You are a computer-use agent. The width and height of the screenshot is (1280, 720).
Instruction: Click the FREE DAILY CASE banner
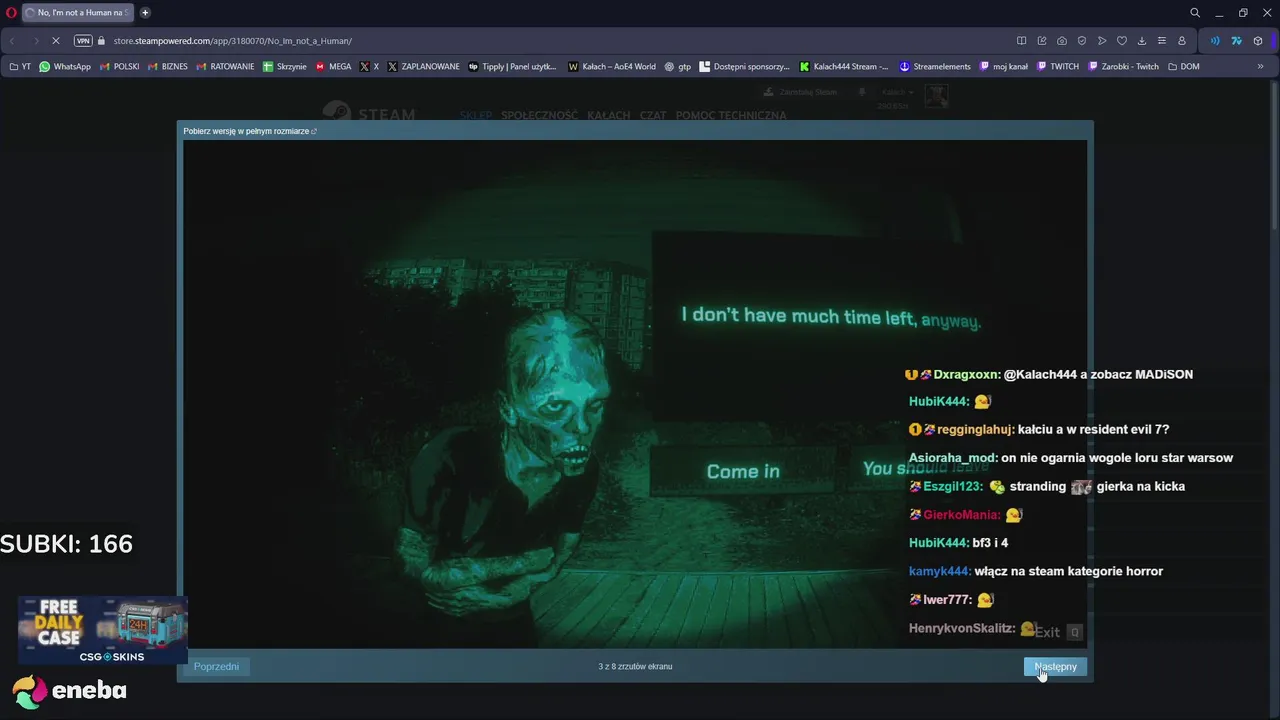[102, 630]
